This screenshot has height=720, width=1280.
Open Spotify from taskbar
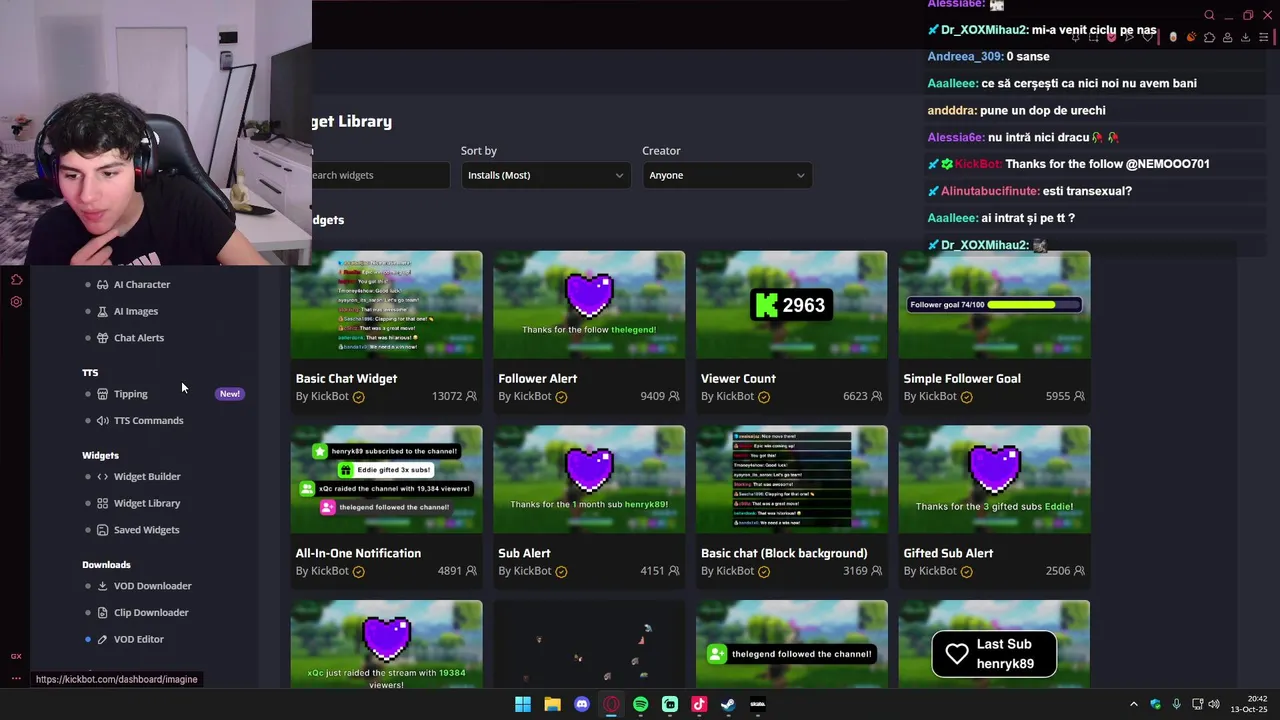640,704
